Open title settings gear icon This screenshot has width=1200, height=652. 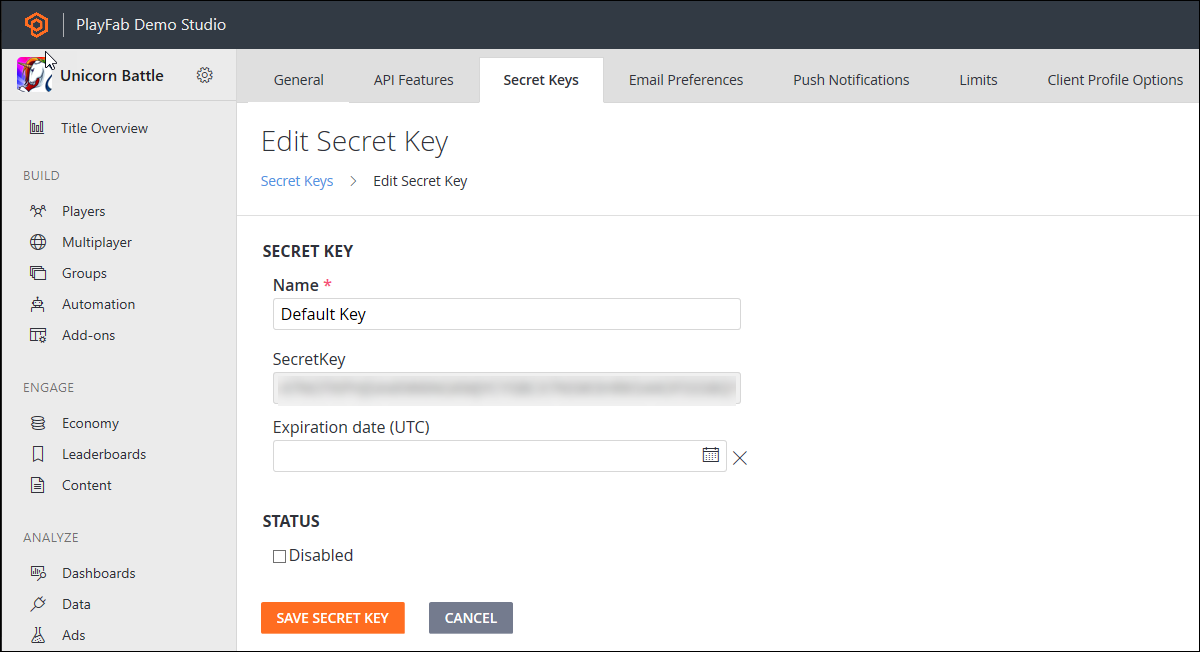pos(204,75)
